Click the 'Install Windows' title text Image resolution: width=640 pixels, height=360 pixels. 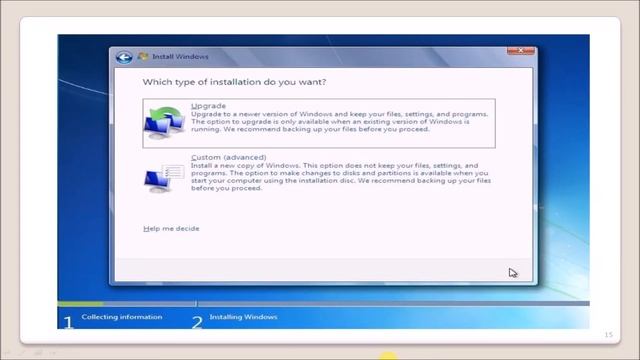click(180, 57)
